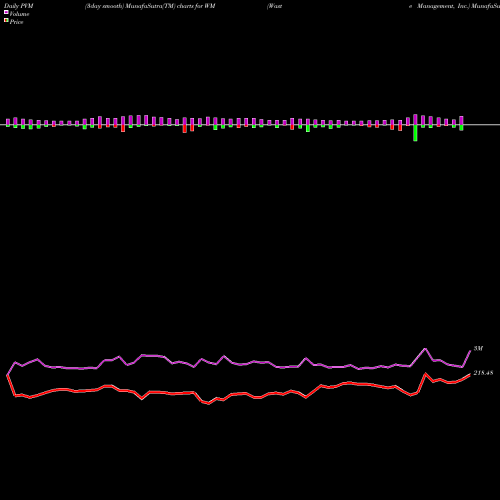Viewport: 500px width, 500px height.
Task: Click the 'Daily PVM' chart title
Action: point(19,6)
